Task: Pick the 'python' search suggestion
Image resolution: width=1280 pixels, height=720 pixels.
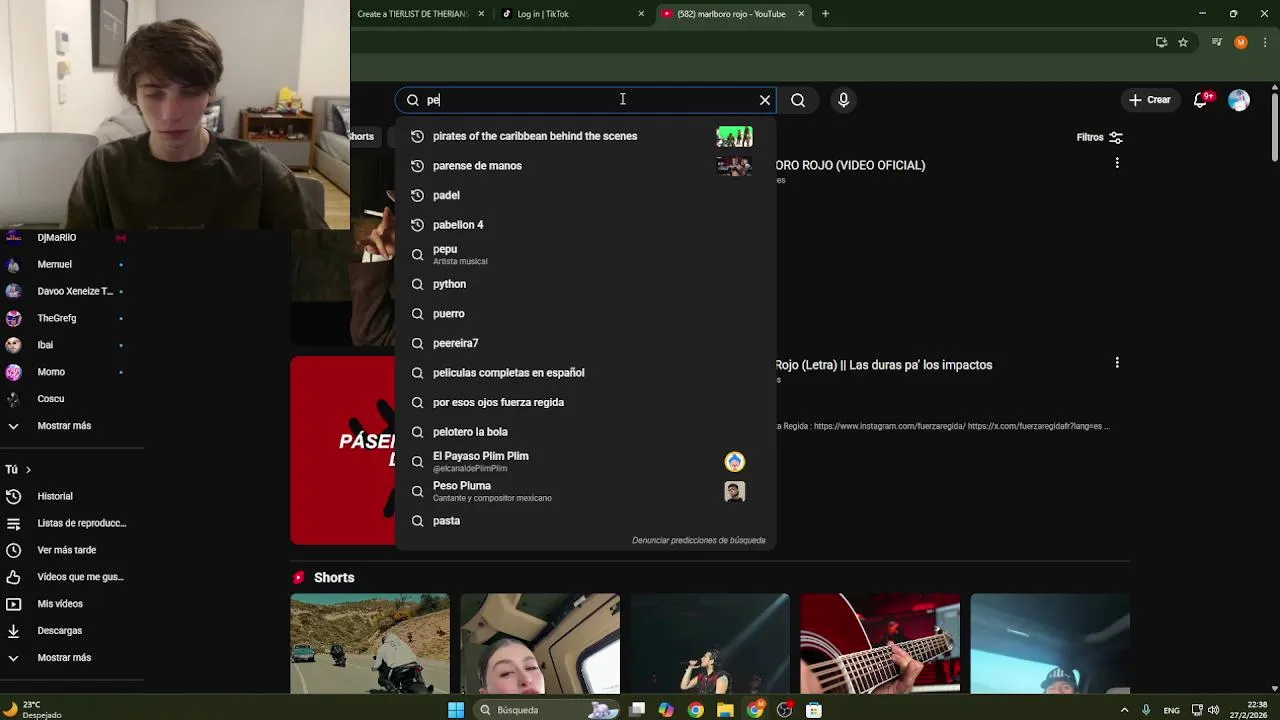Action: (x=585, y=284)
